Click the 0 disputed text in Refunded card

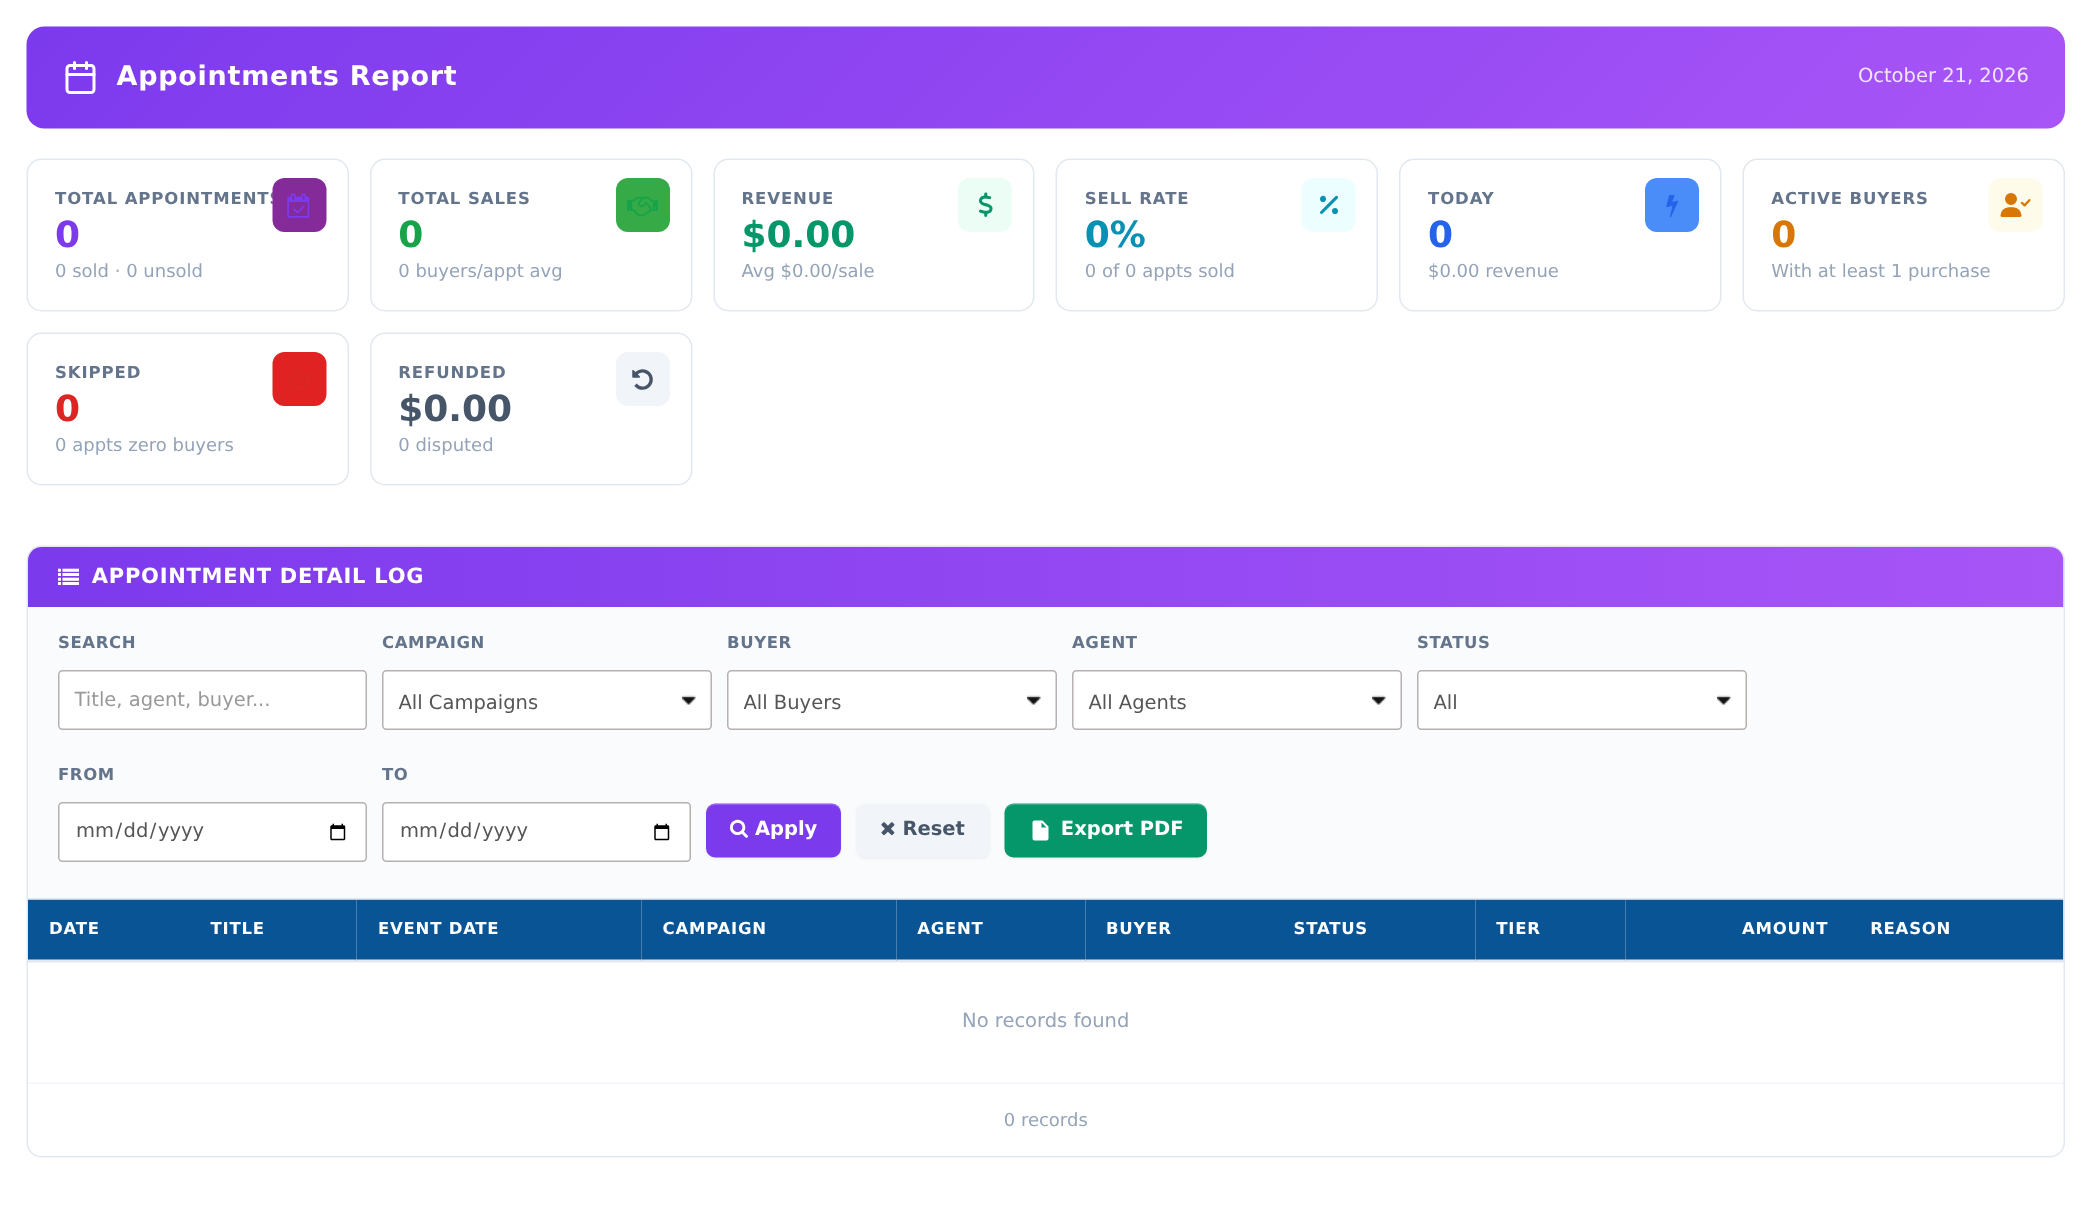(446, 445)
